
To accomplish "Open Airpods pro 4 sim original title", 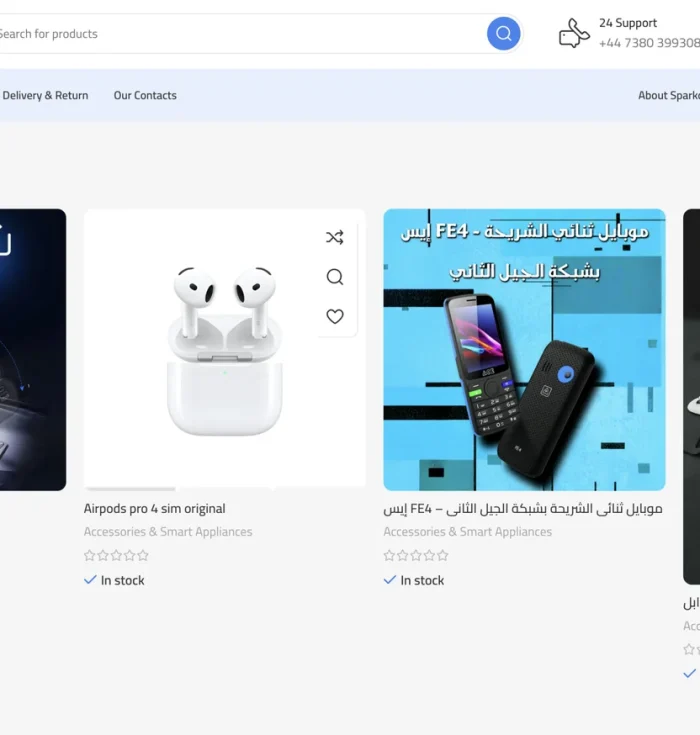I will [x=154, y=509].
